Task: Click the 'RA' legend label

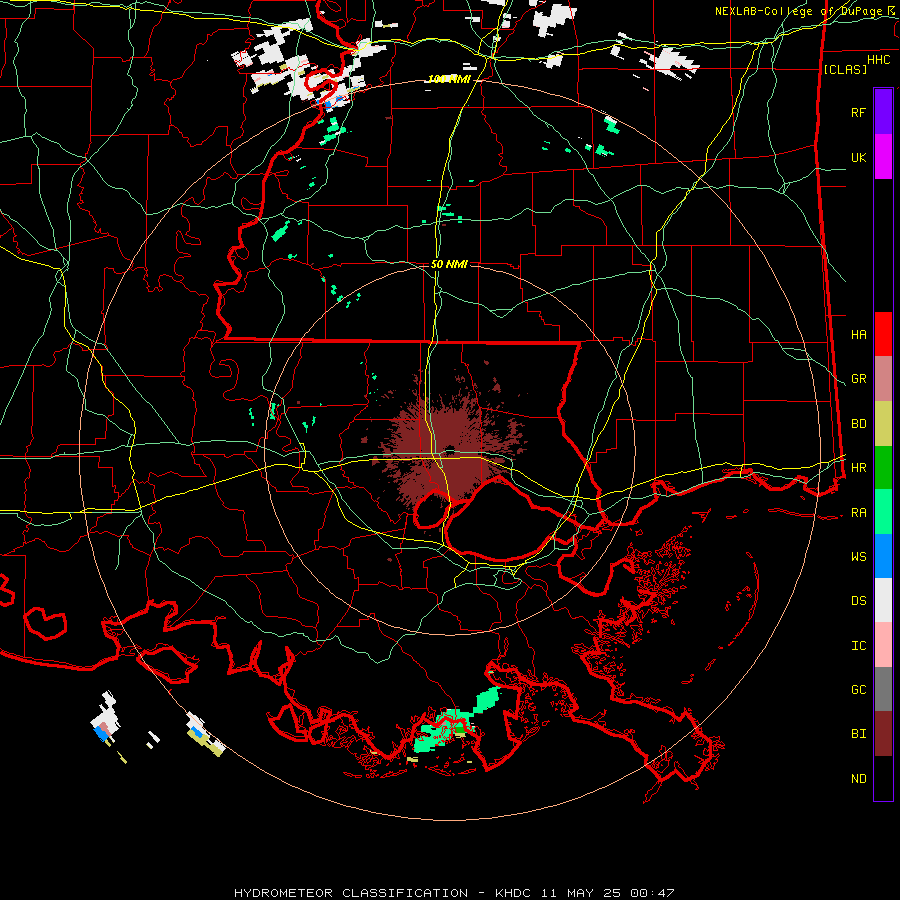Action: click(858, 513)
